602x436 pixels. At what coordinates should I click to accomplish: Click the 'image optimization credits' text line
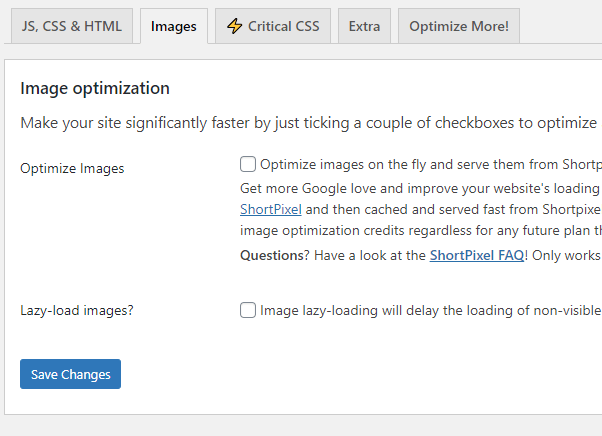pyautogui.click(x=420, y=231)
